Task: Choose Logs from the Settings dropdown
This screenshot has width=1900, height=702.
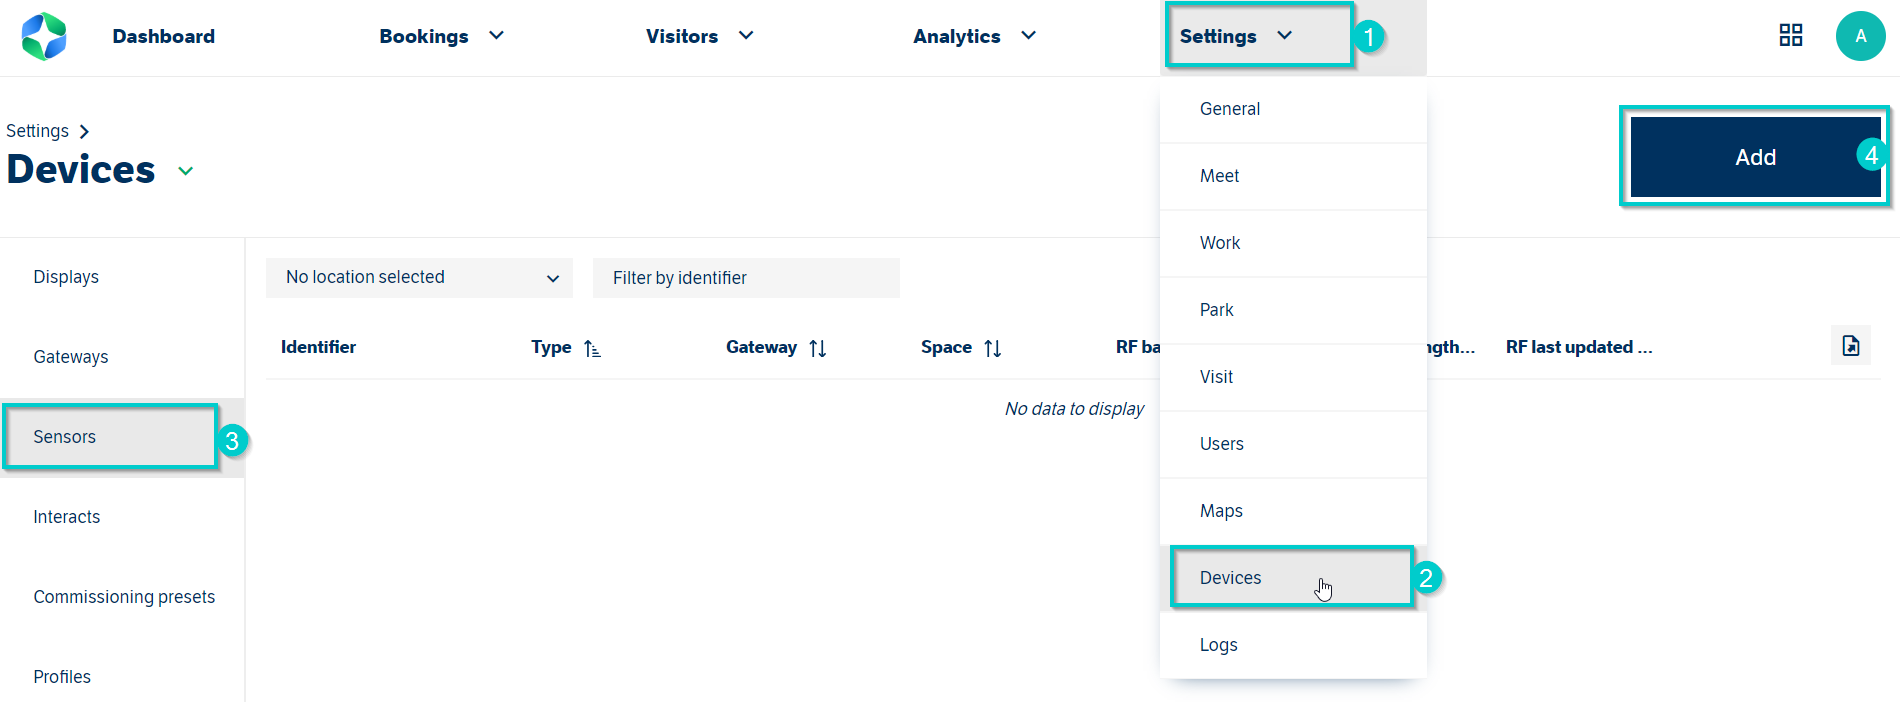Action: 1219,645
